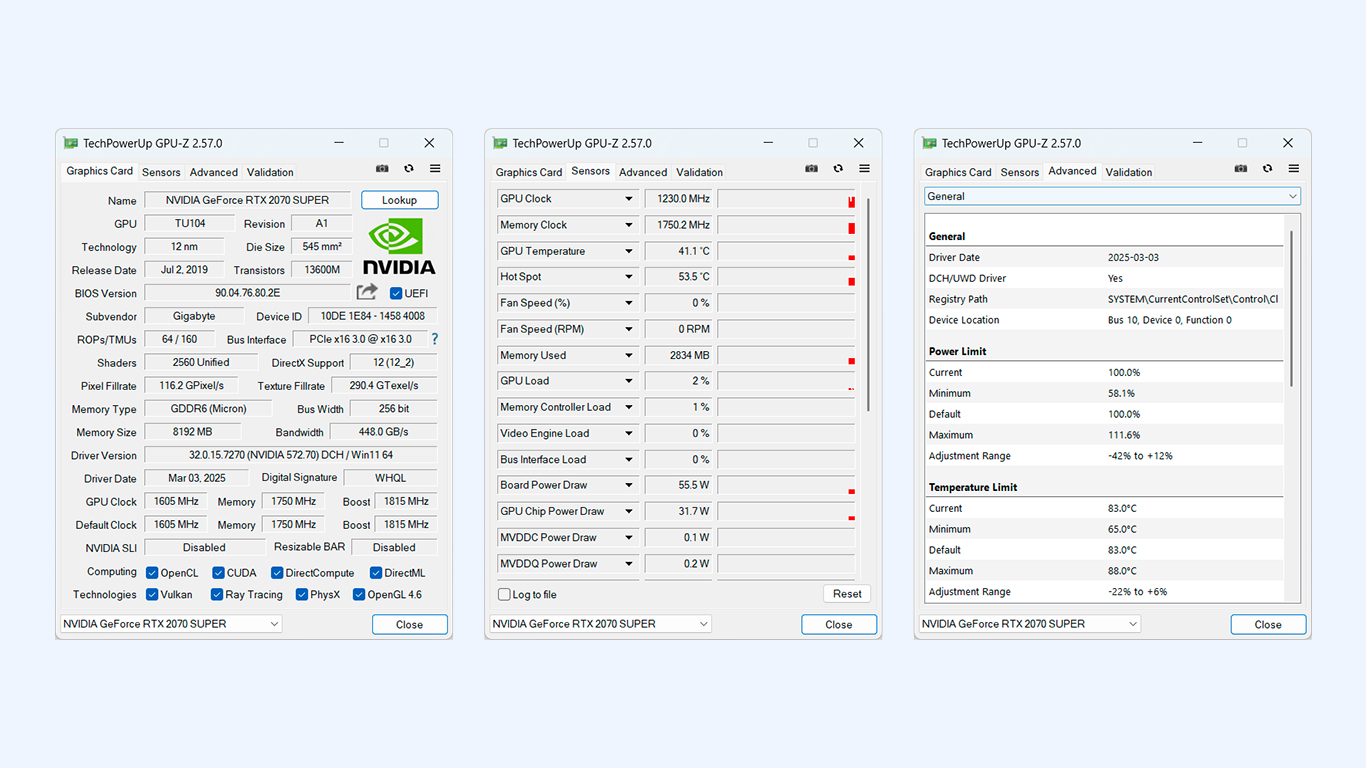Click the Power Limit Maximum '111.6%' value
1366x768 pixels.
[x=1123, y=435]
